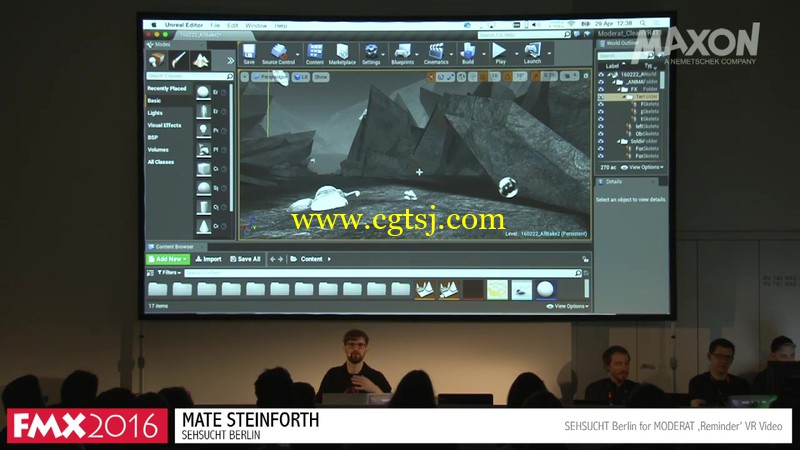Collapse the FX folder in outliner
Viewport: 800px width, 450px height.
(618, 89)
